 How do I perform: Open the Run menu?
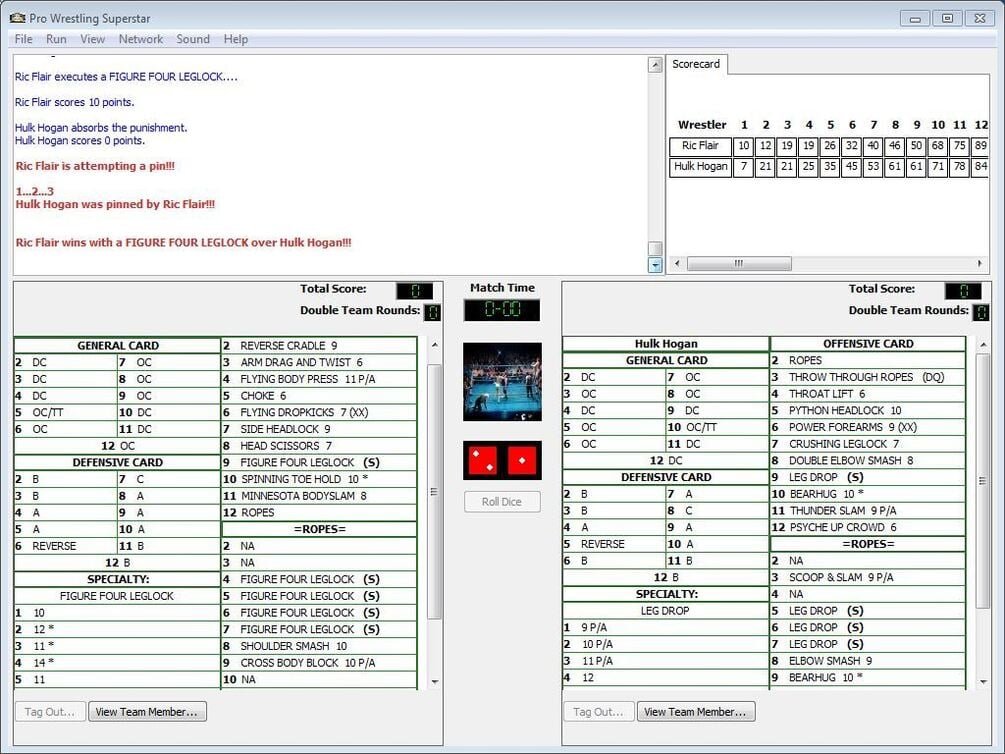[56, 39]
